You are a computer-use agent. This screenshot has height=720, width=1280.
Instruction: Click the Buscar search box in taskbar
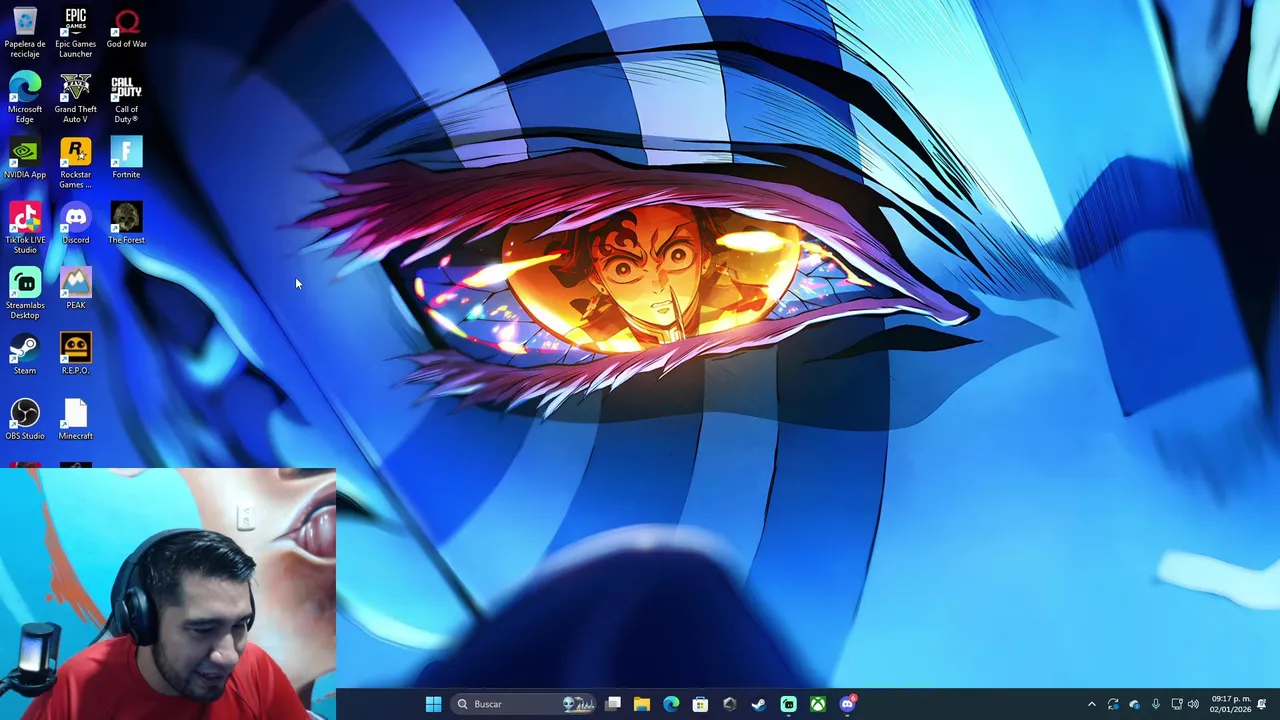pos(522,704)
